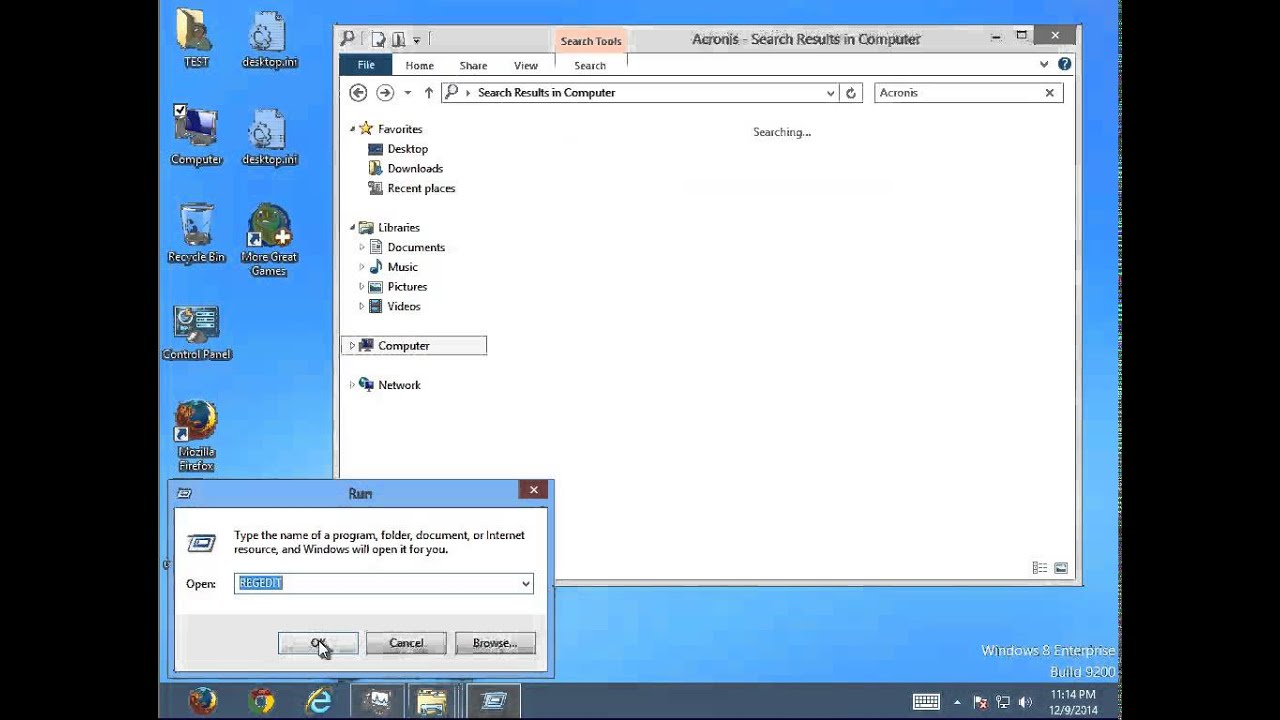Switch to the View ribbon tab
This screenshot has height=720, width=1280.
pos(526,65)
